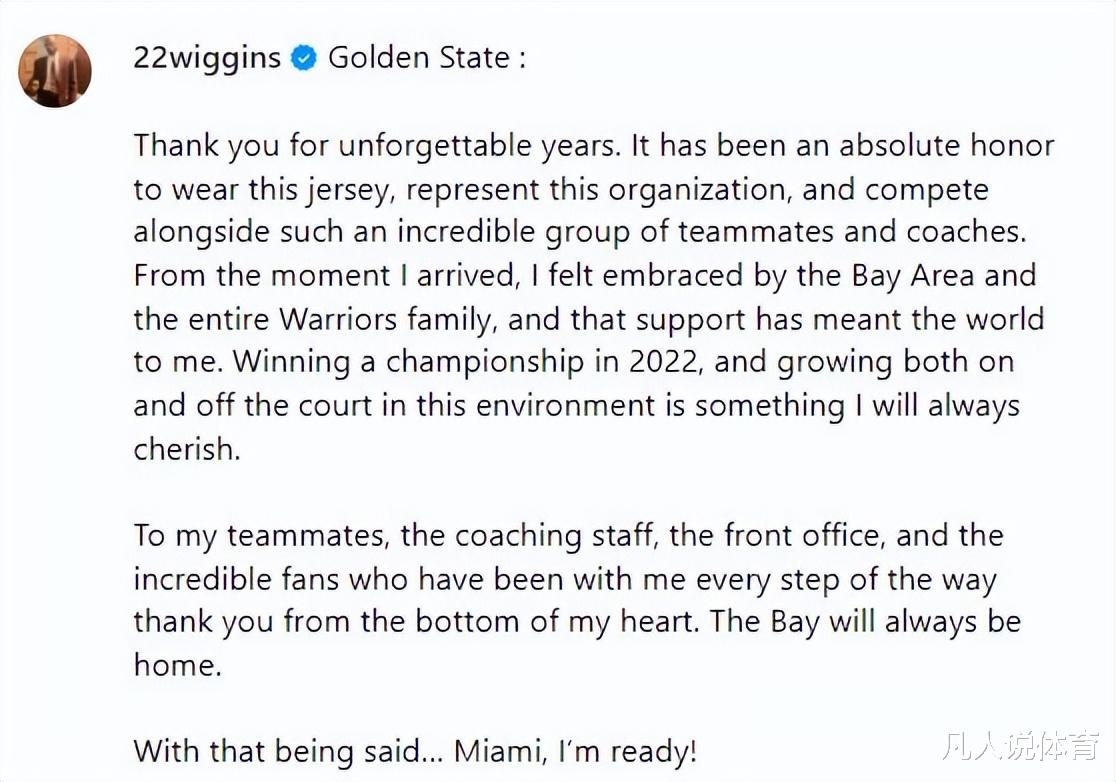
Task: Click the 22wiggins username
Action: click(x=207, y=58)
